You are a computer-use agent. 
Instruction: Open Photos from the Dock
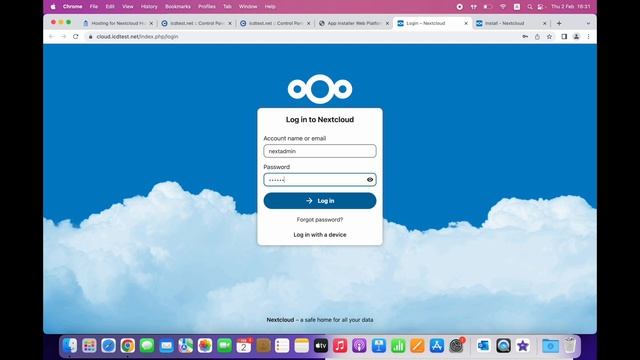205,346
